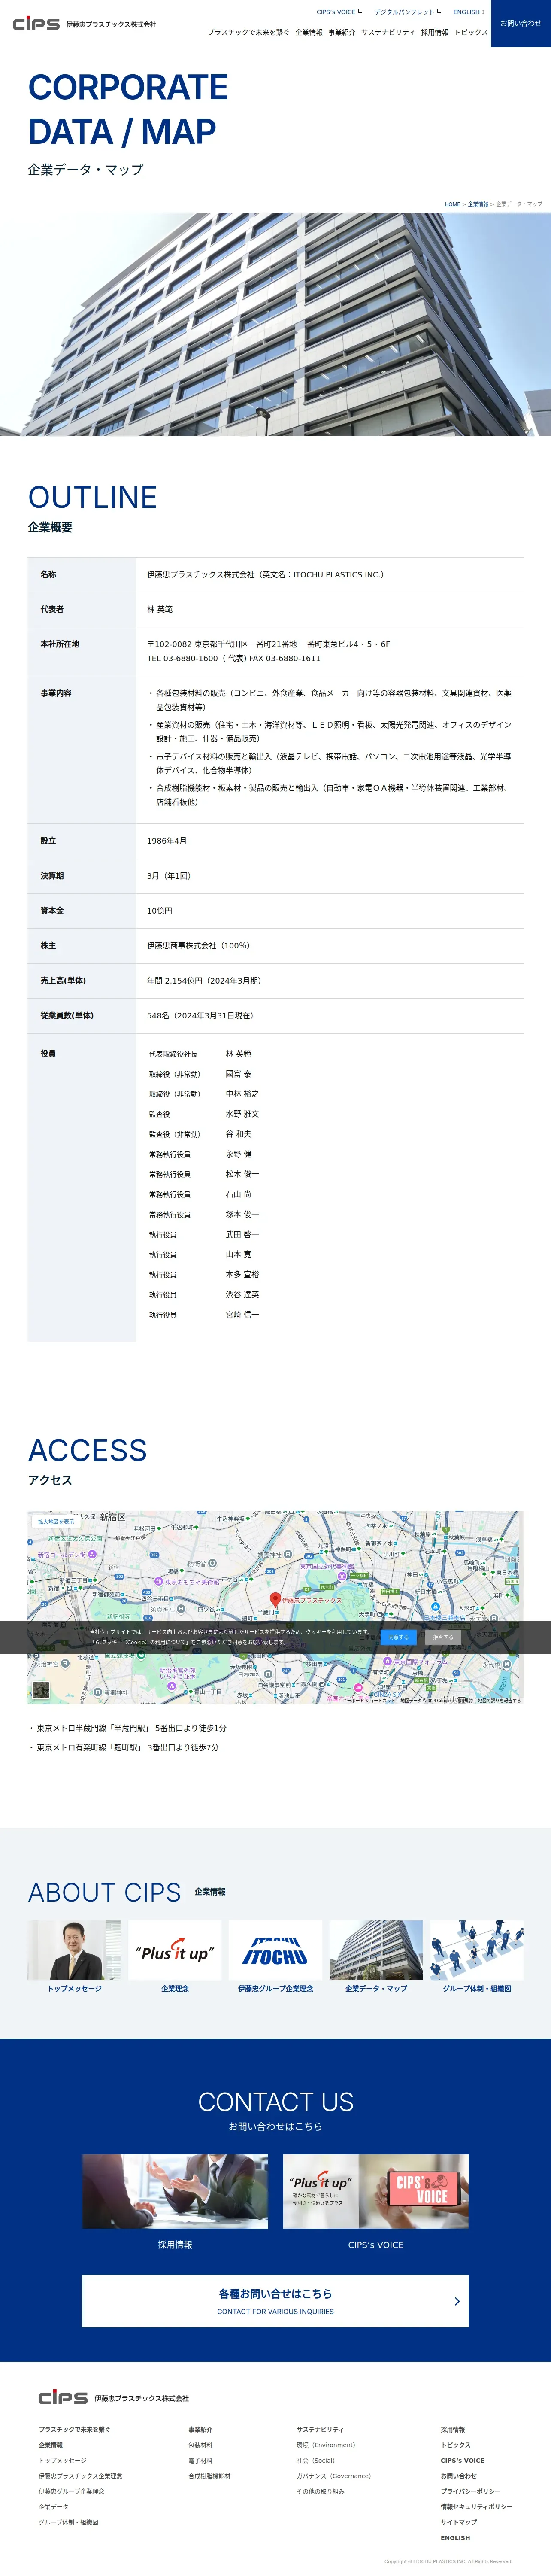Image resolution: width=551 pixels, height=2576 pixels.
Task: Open the グループ体制・組織図 card
Action: (x=477, y=1957)
